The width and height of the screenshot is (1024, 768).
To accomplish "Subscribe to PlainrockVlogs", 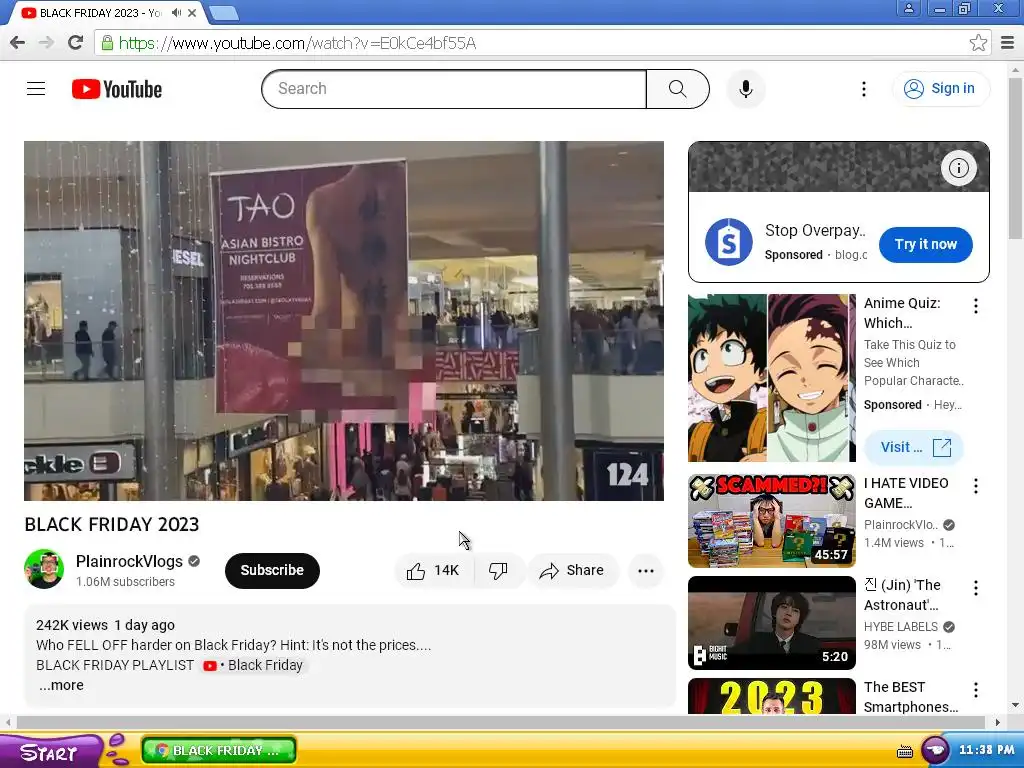I will [272, 570].
